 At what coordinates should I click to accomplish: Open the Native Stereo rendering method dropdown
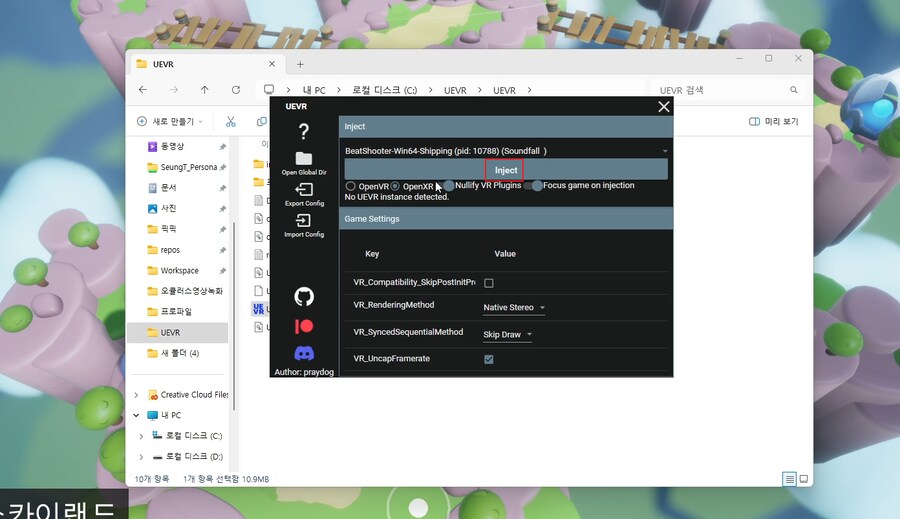514,308
